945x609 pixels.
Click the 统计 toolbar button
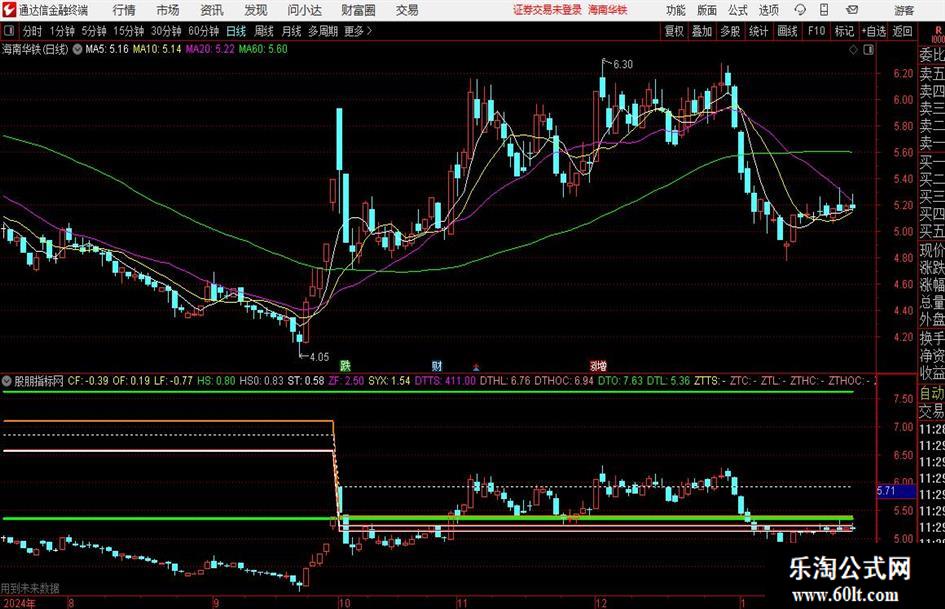[759, 31]
